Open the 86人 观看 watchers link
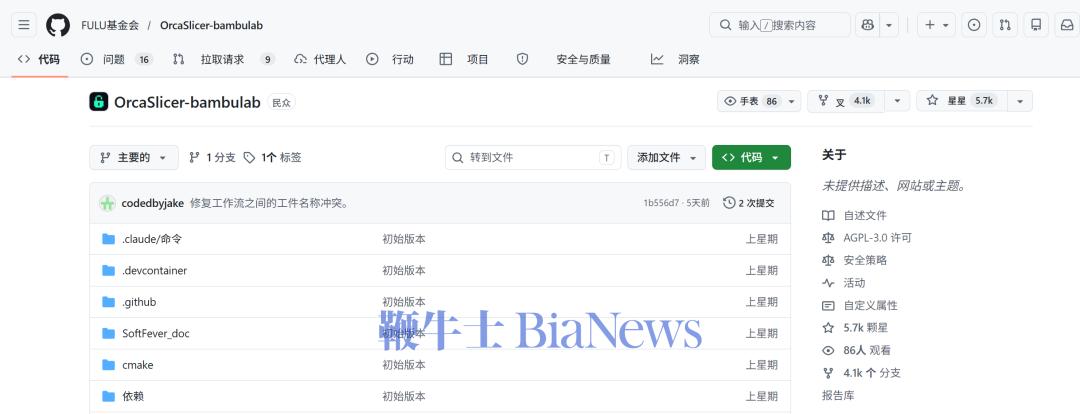The height and width of the screenshot is (414, 1080). (x=866, y=350)
